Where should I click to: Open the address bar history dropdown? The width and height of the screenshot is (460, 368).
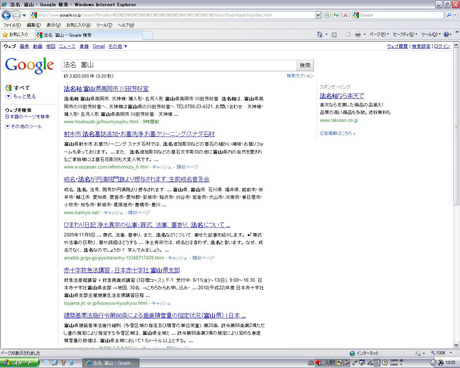click(x=318, y=15)
